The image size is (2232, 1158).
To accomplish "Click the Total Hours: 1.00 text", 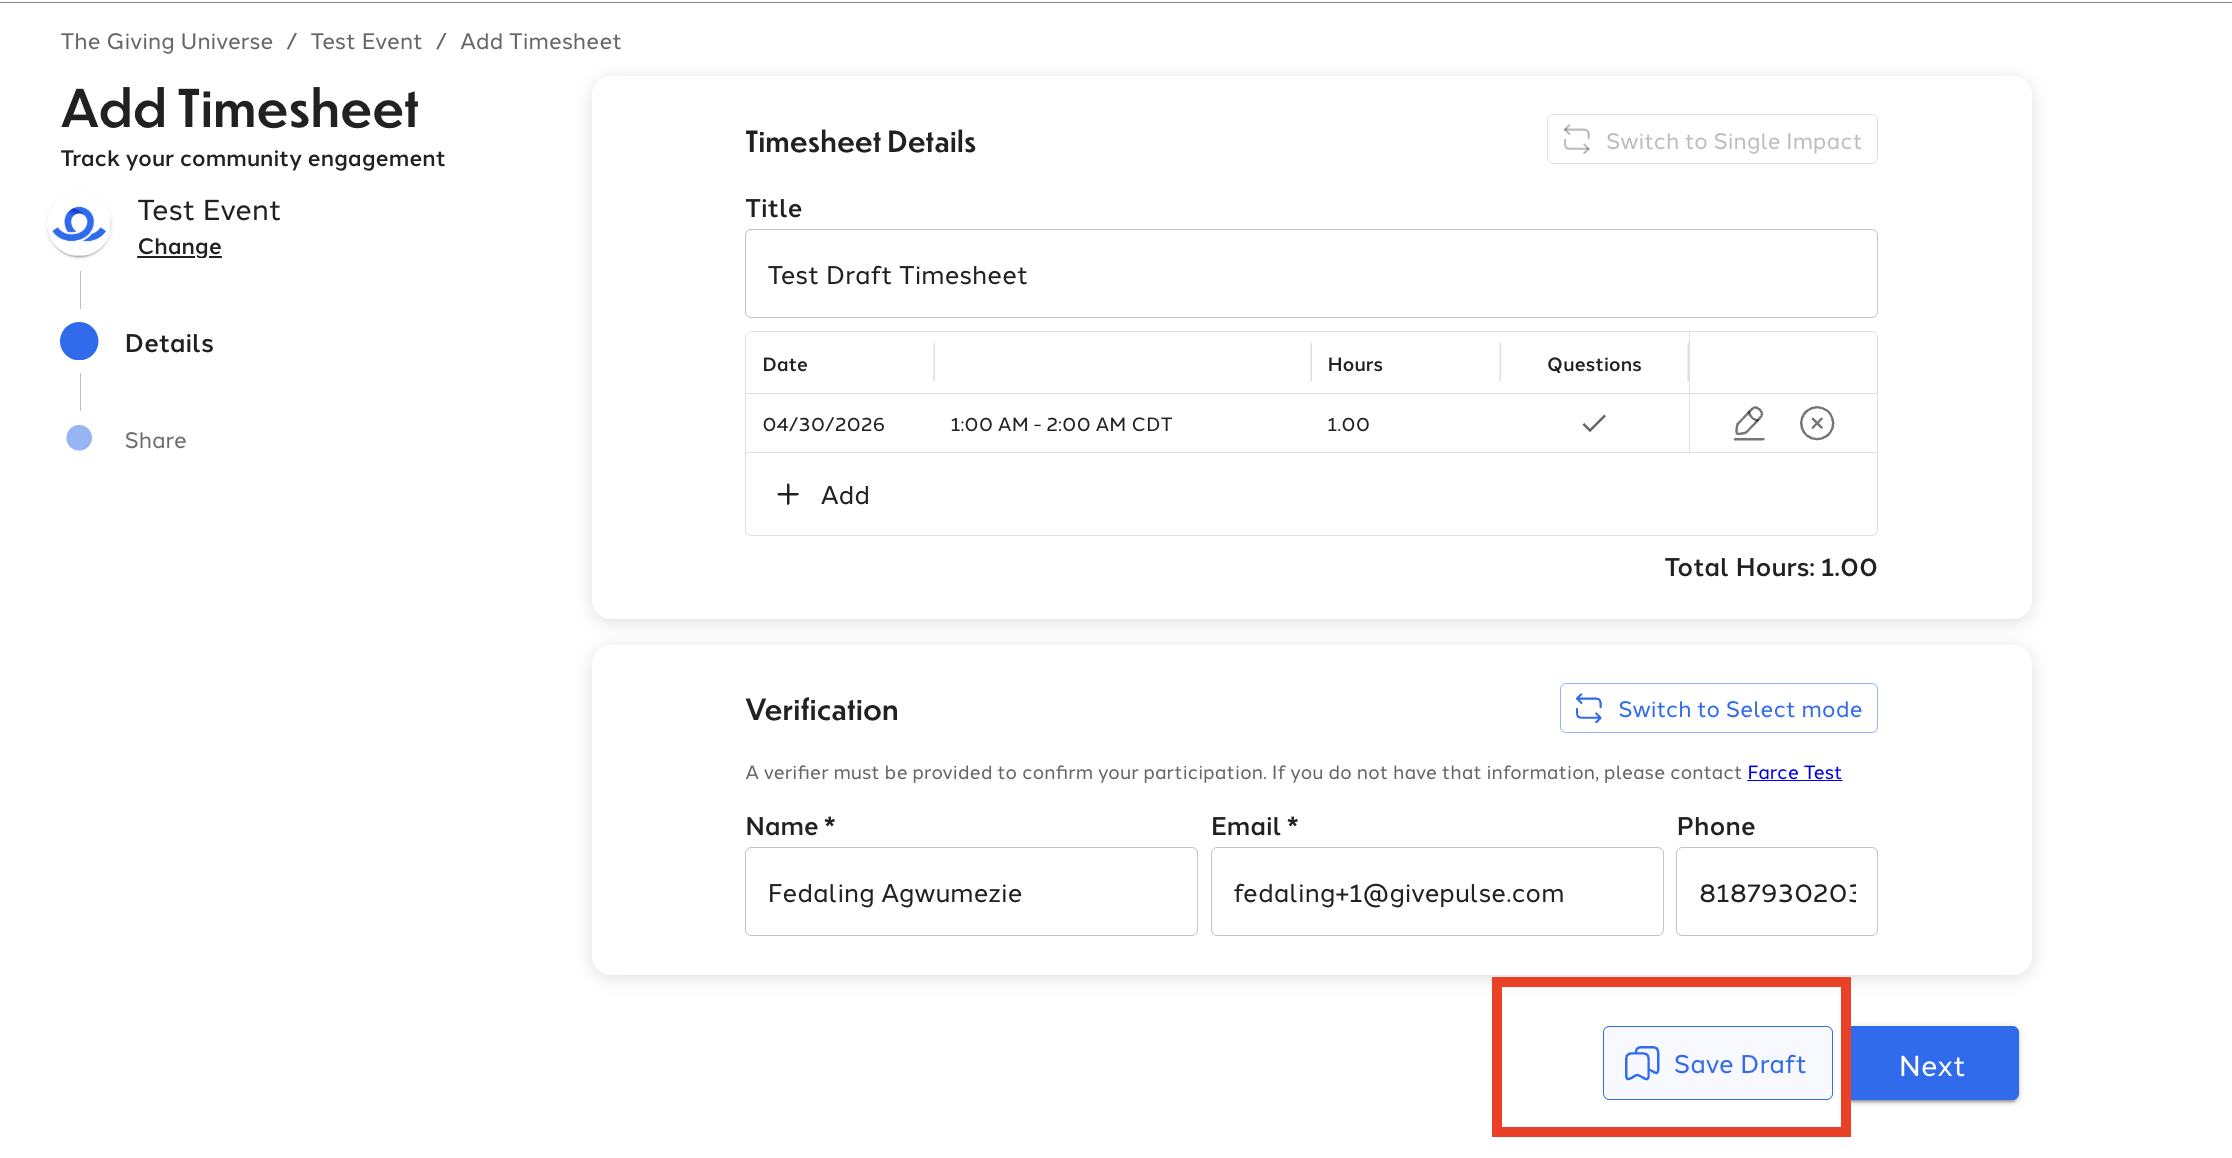I will click(x=1771, y=567).
